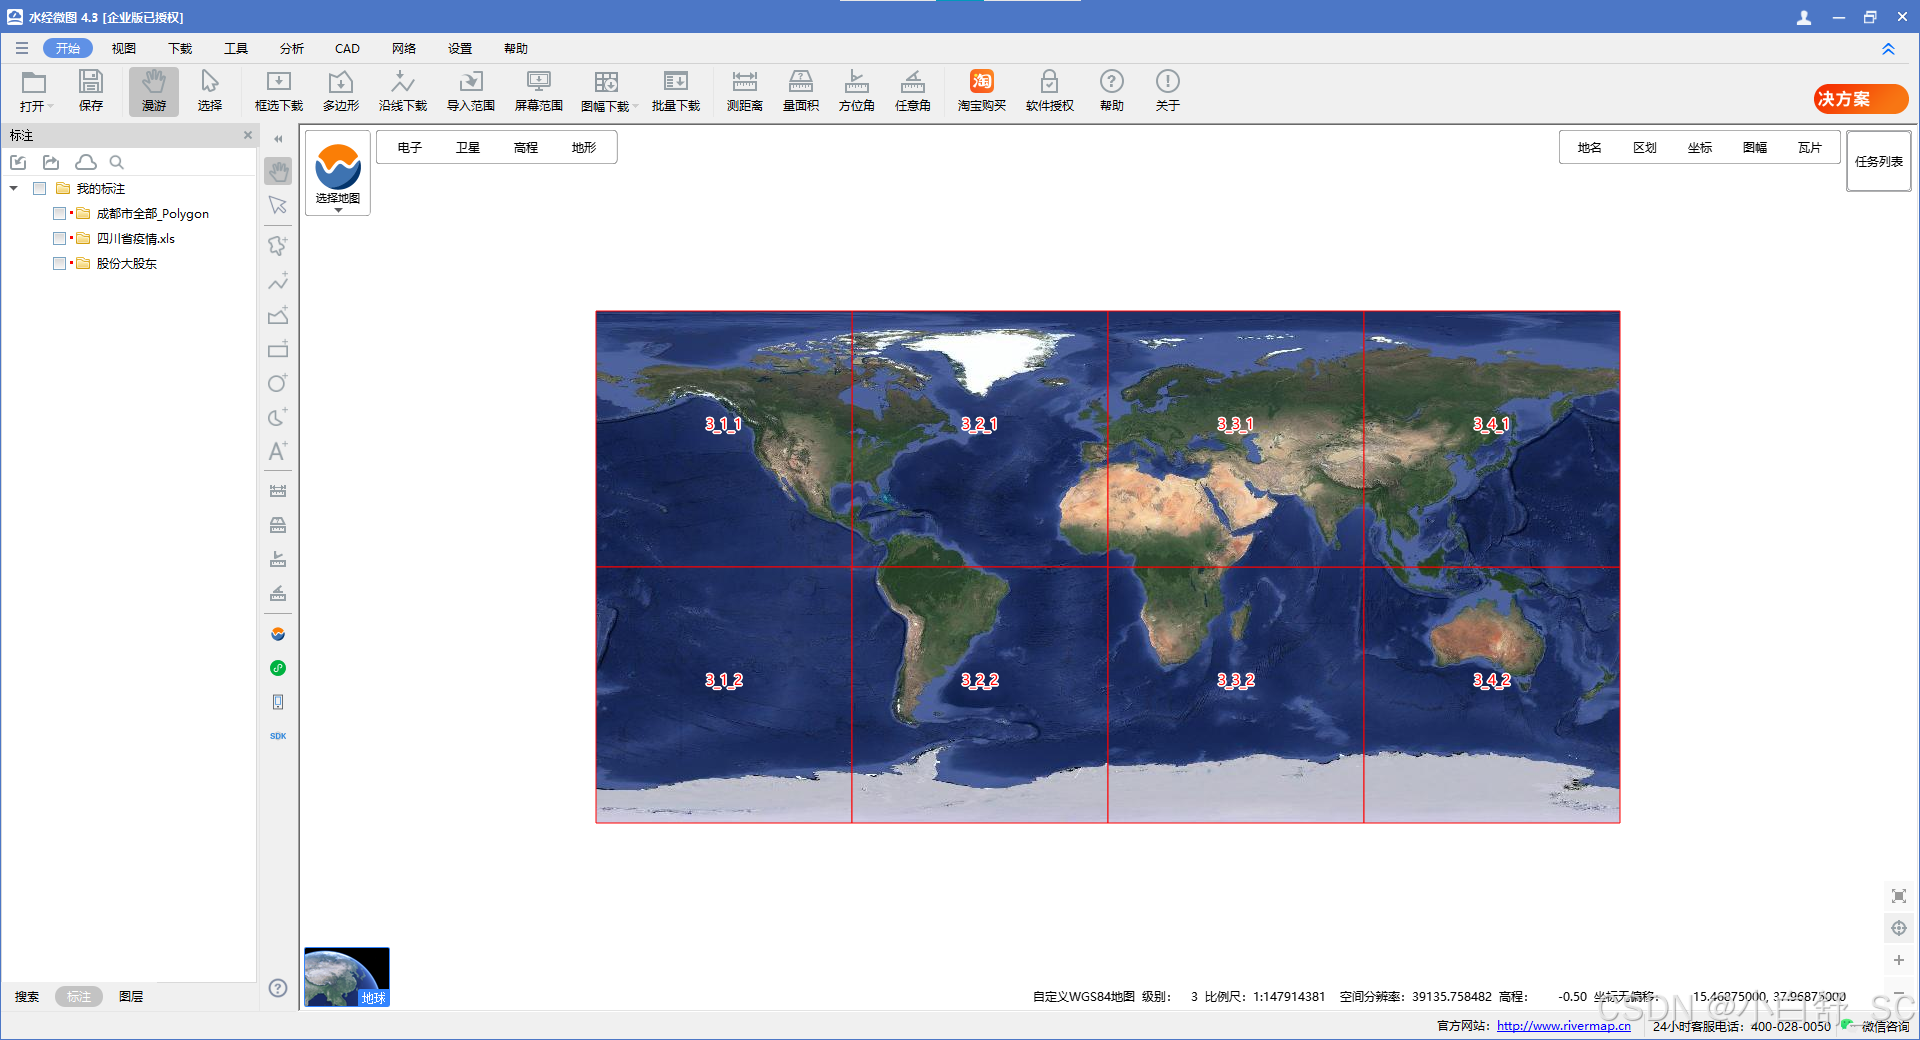The image size is (1920, 1040).
Task: Click the full extent icon on map
Action: [x=1898, y=896]
